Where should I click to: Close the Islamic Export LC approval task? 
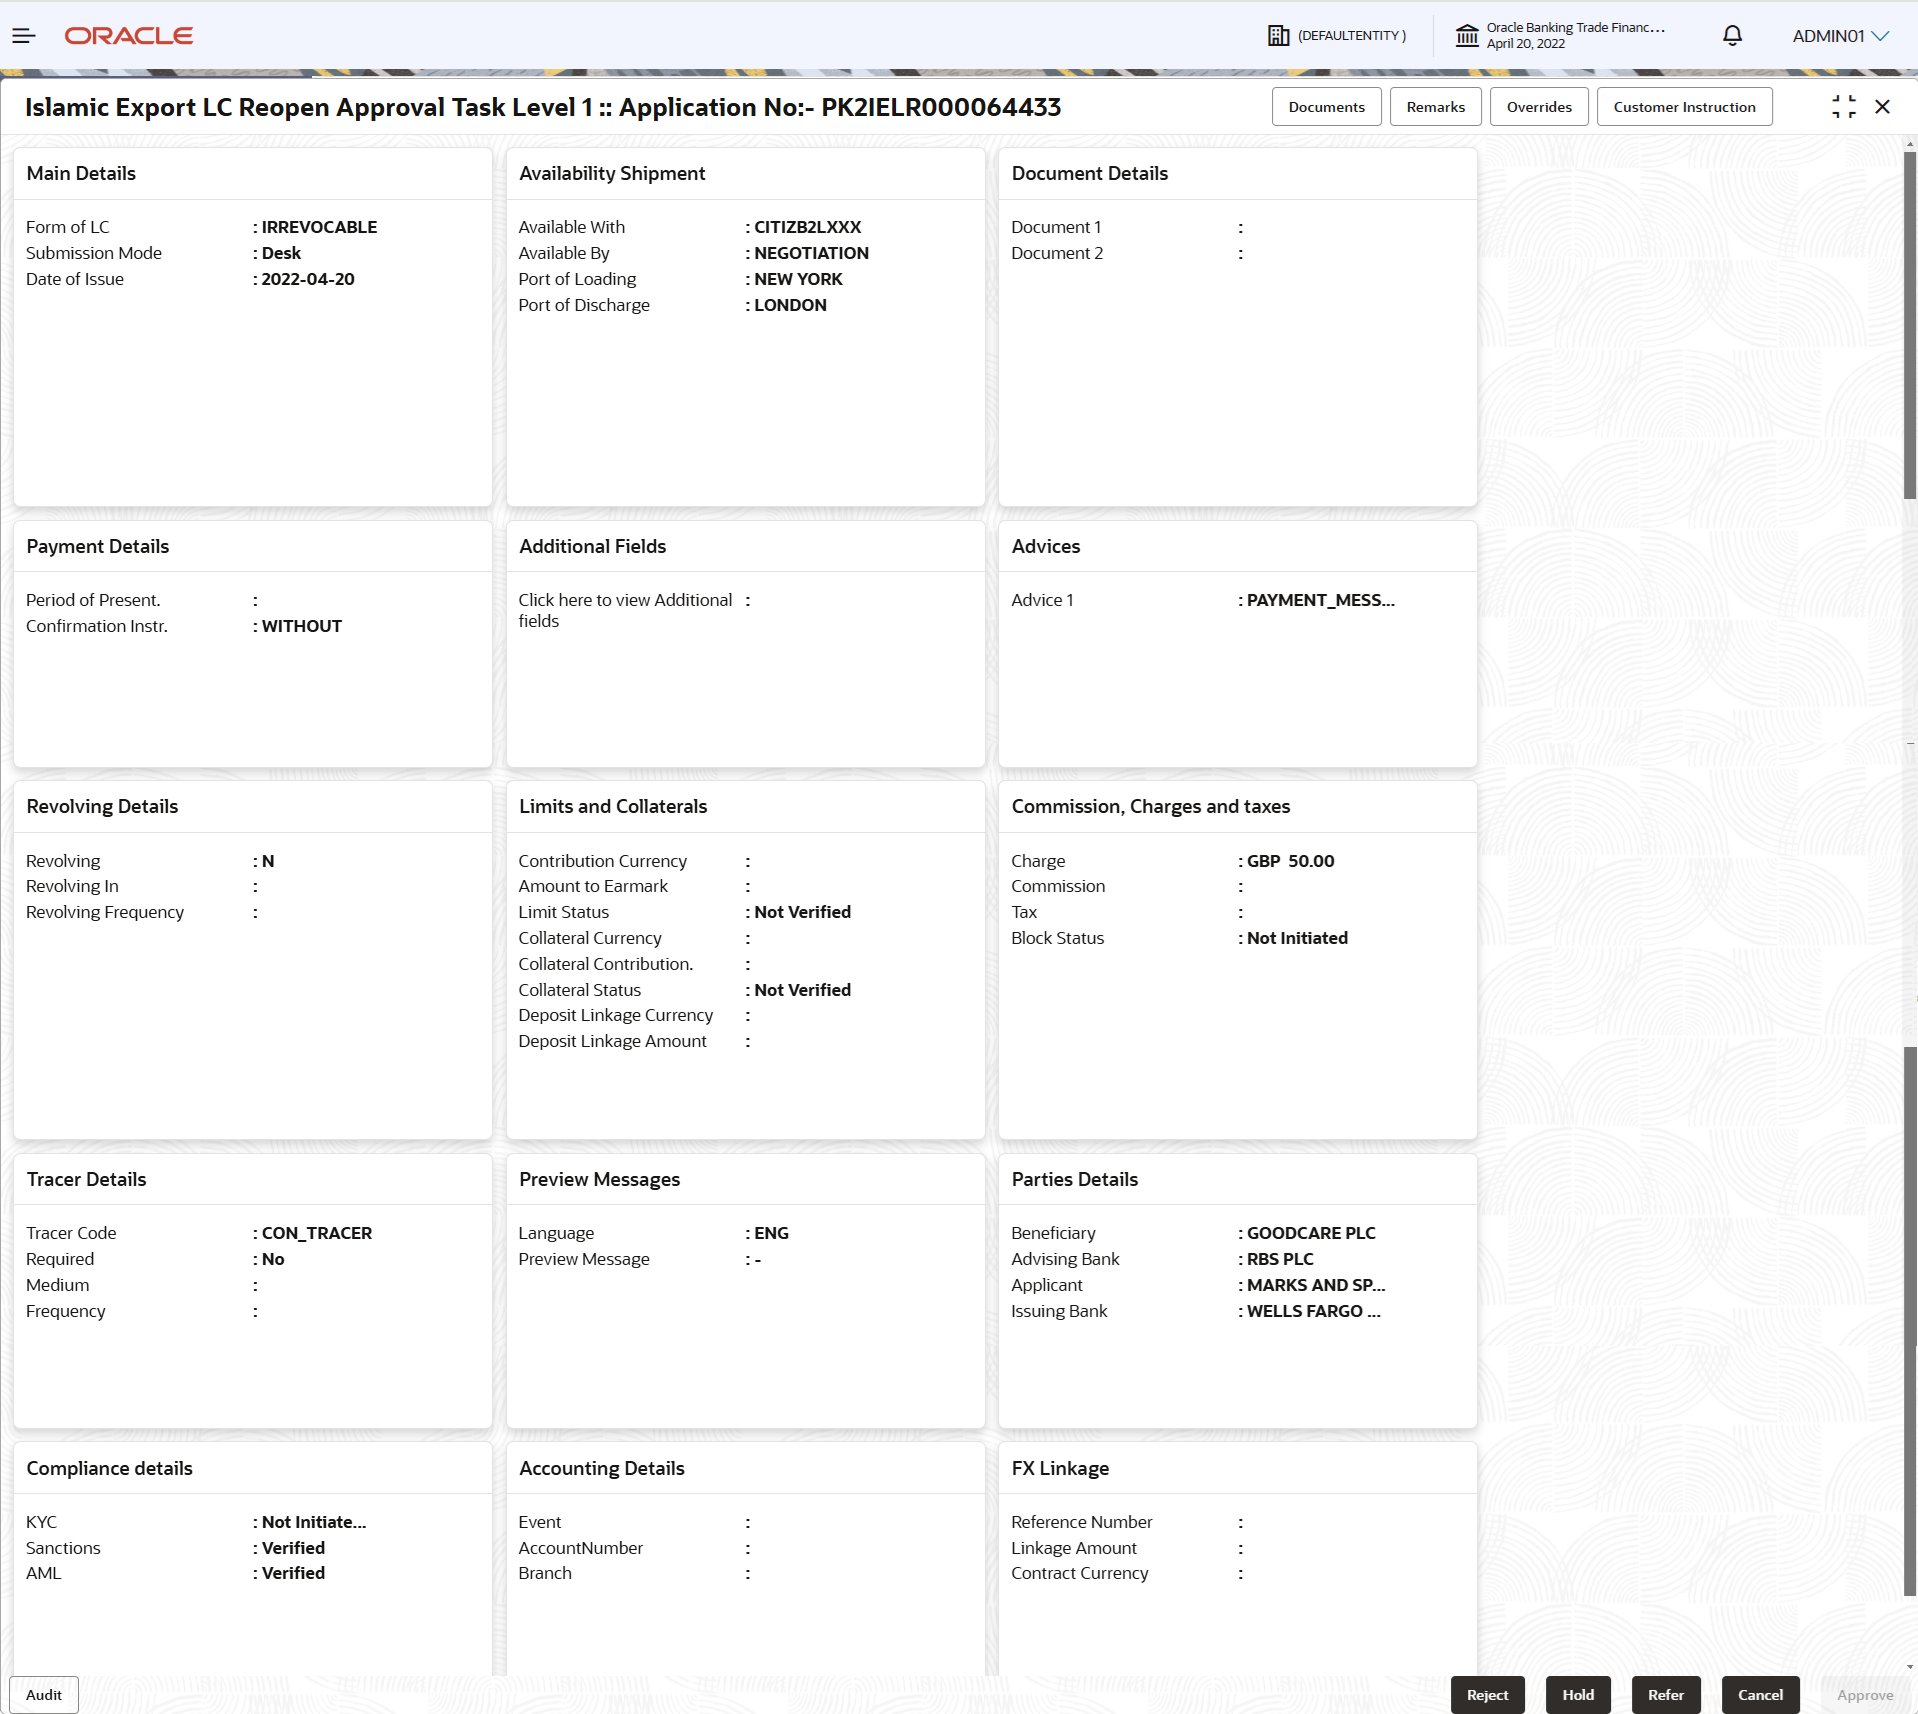click(x=1884, y=106)
